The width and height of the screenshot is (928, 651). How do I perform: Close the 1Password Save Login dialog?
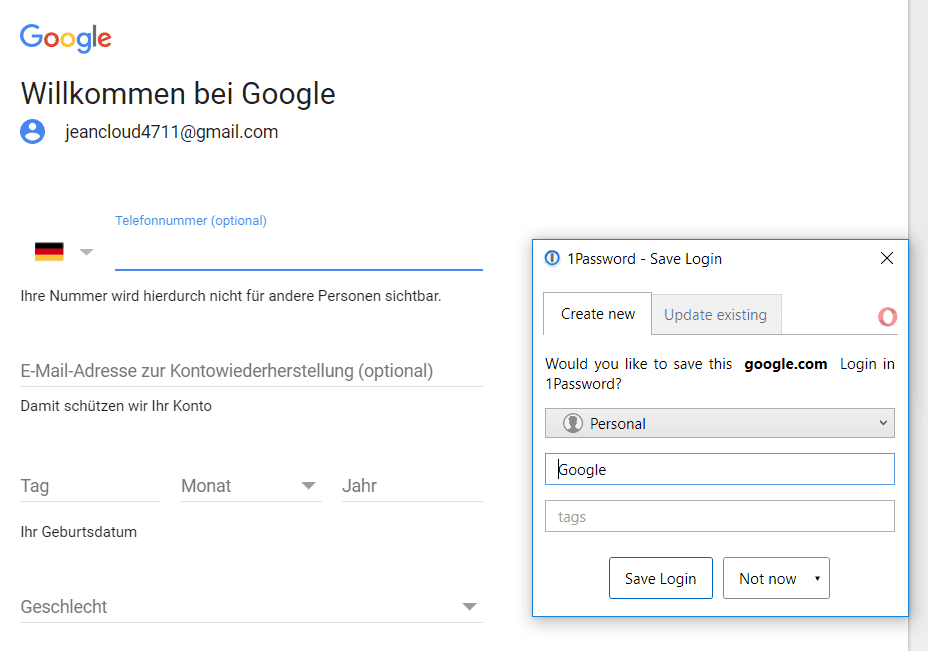[887, 258]
